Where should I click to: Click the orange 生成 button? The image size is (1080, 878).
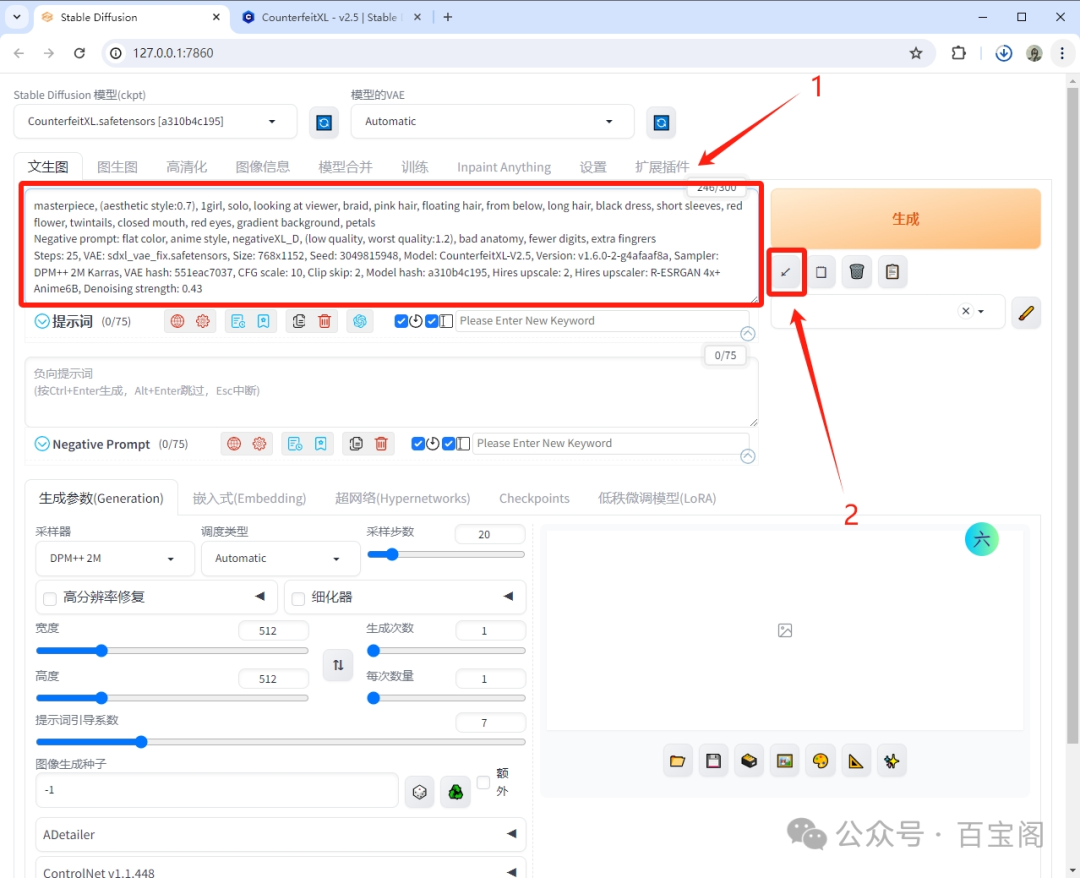(905, 219)
